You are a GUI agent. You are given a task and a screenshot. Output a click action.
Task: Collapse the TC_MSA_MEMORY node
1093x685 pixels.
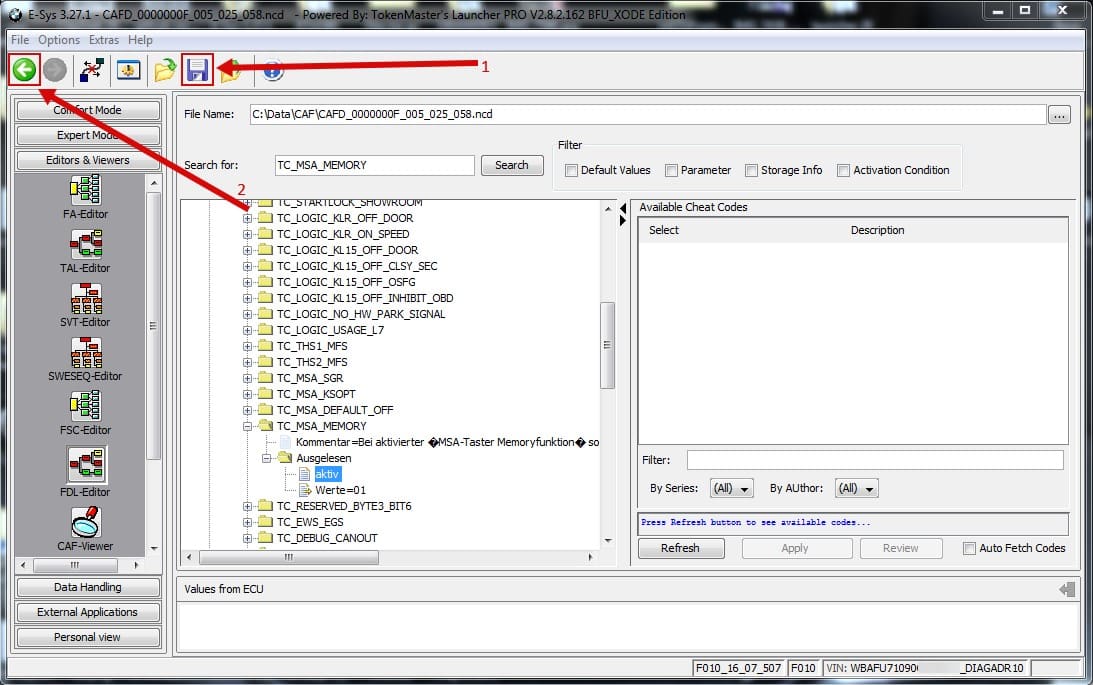pyautogui.click(x=247, y=426)
